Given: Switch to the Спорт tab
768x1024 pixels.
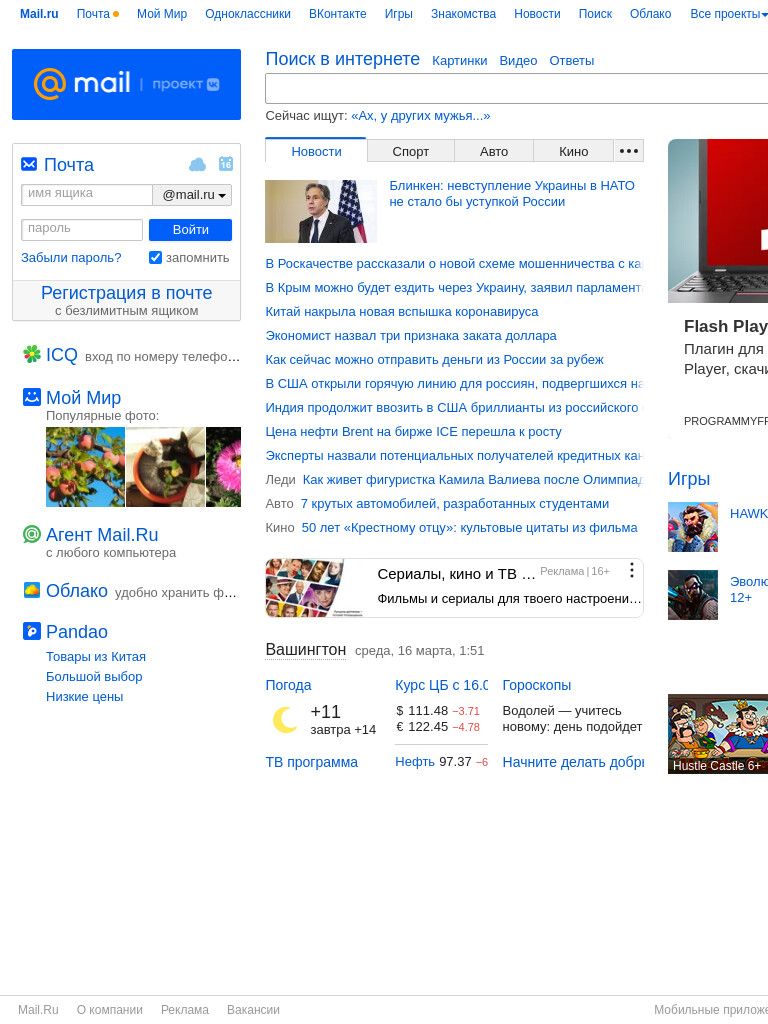Looking at the screenshot, I should point(411,152).
